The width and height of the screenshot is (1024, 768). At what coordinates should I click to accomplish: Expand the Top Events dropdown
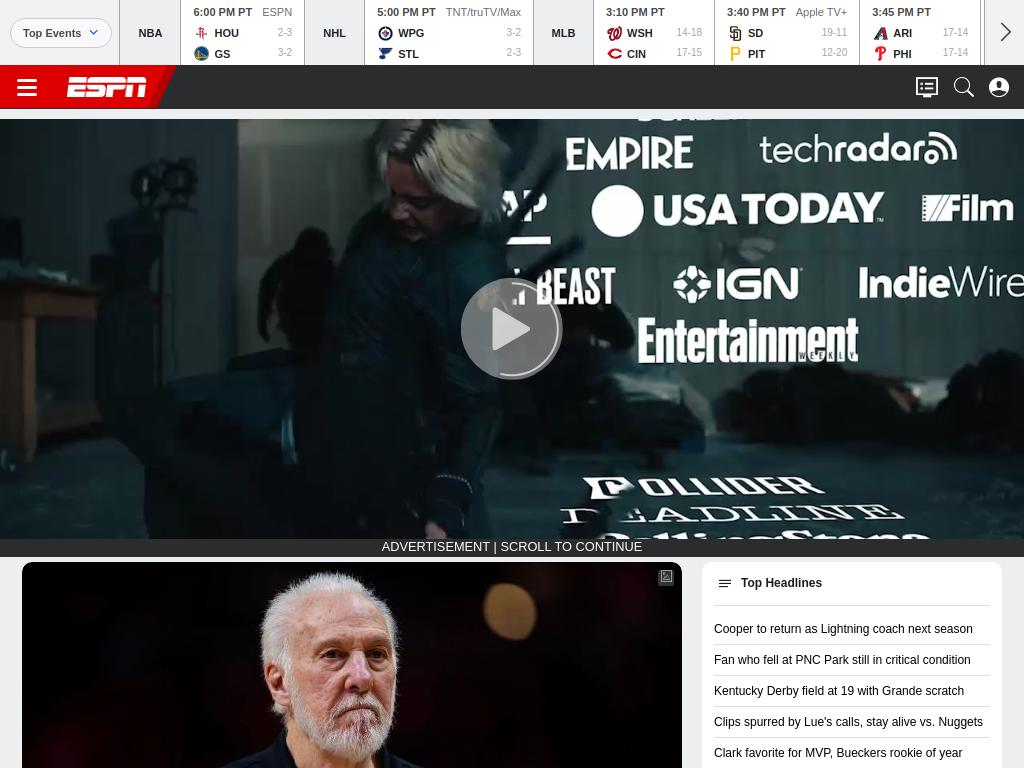[x=61, y=33]
